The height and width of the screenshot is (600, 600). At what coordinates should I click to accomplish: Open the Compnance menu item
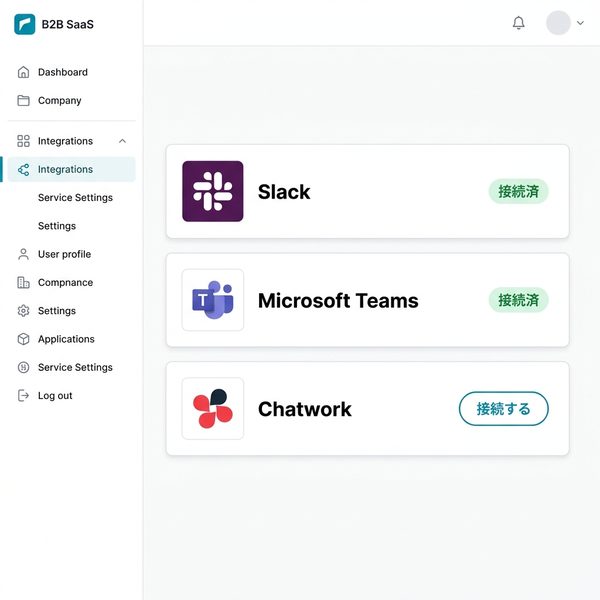point(65,282)
